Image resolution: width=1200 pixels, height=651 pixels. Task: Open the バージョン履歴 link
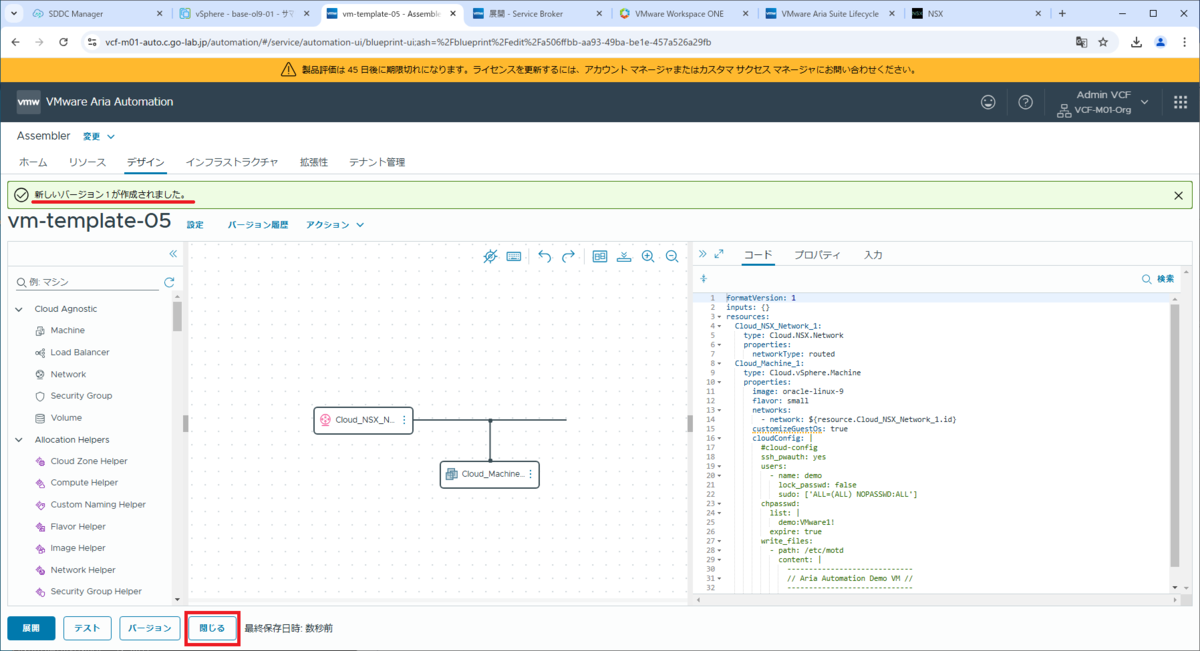coord(258,225)
